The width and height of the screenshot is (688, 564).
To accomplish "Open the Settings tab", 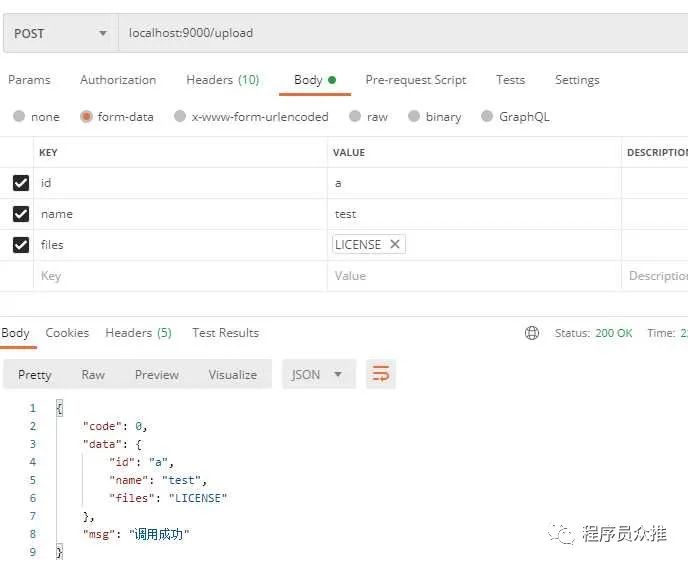I will tap(577, 80).
